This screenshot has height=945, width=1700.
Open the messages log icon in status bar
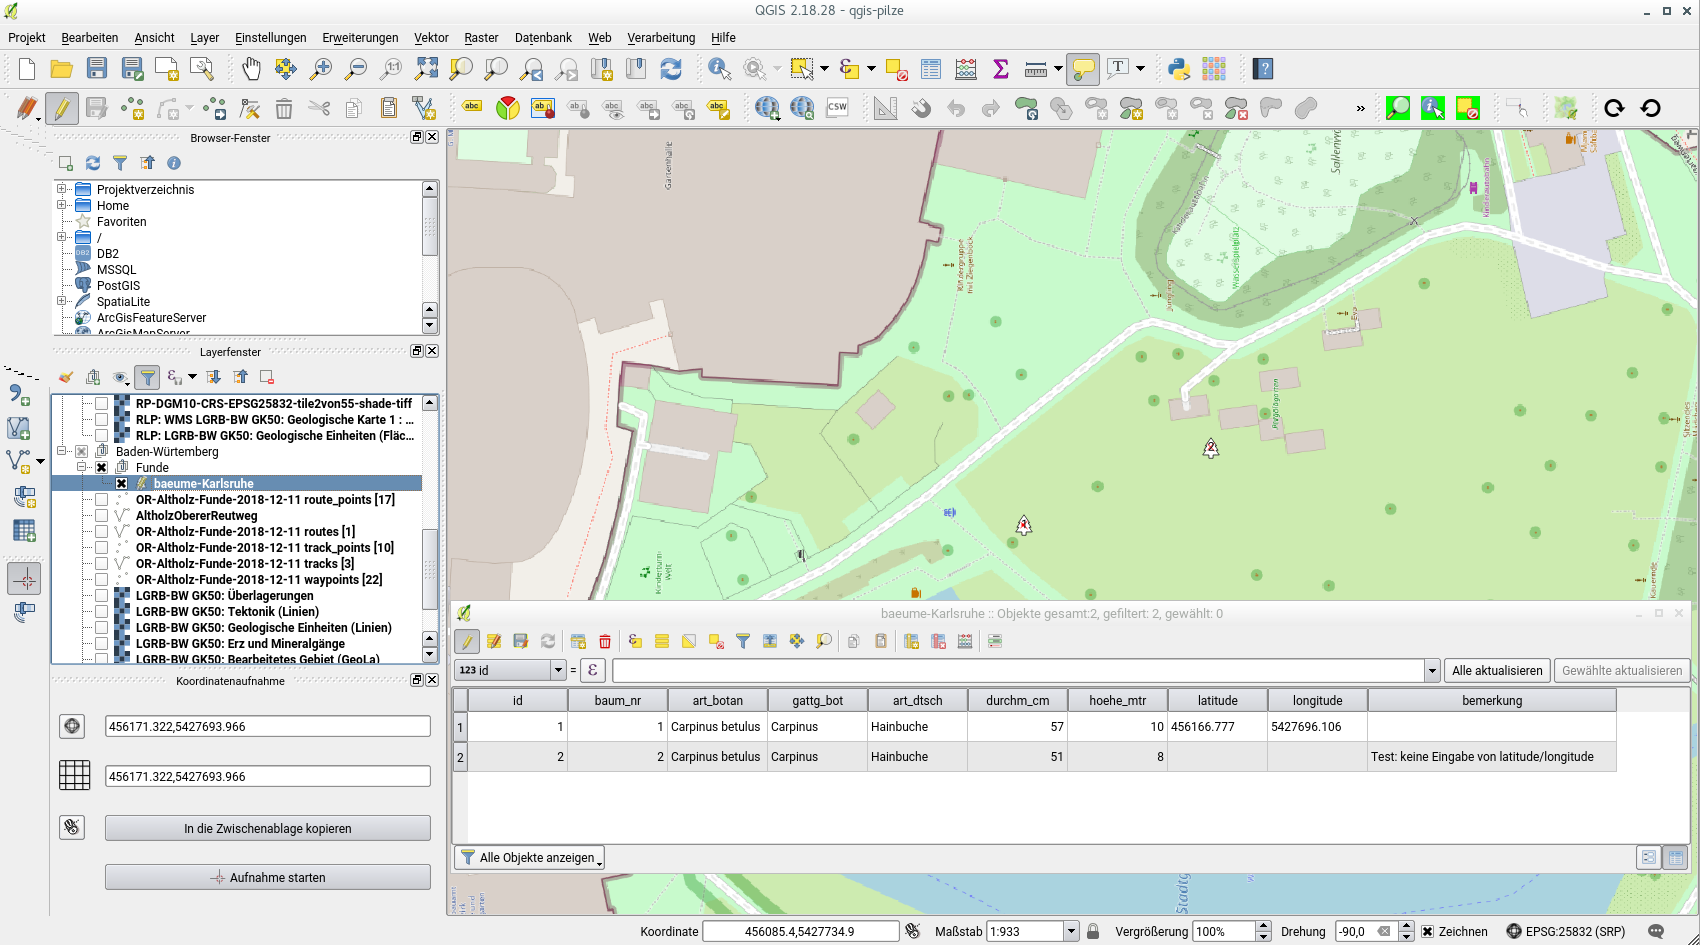[x=1656, y=931]
